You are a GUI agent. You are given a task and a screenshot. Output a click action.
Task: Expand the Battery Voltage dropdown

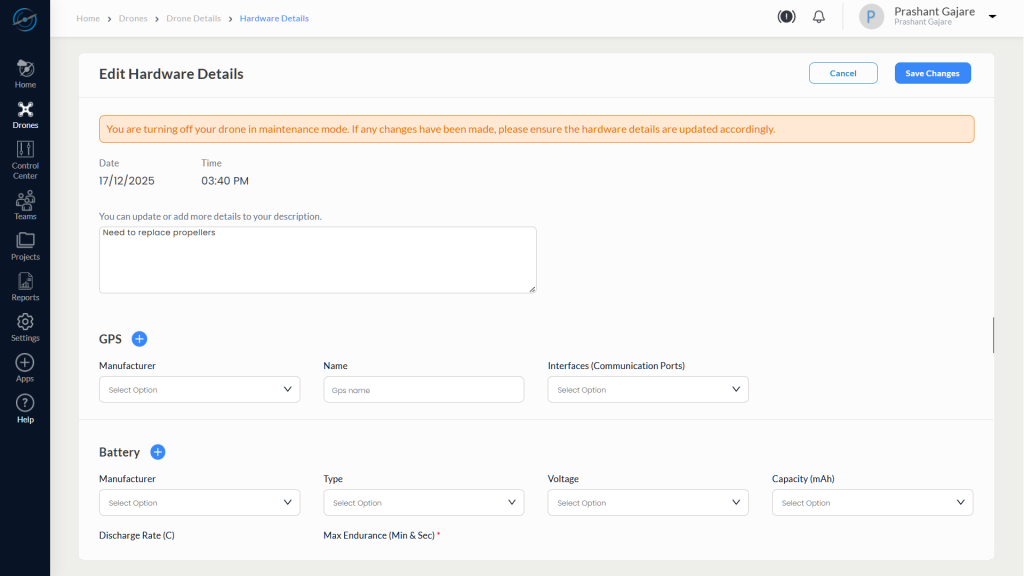point(647,503)
